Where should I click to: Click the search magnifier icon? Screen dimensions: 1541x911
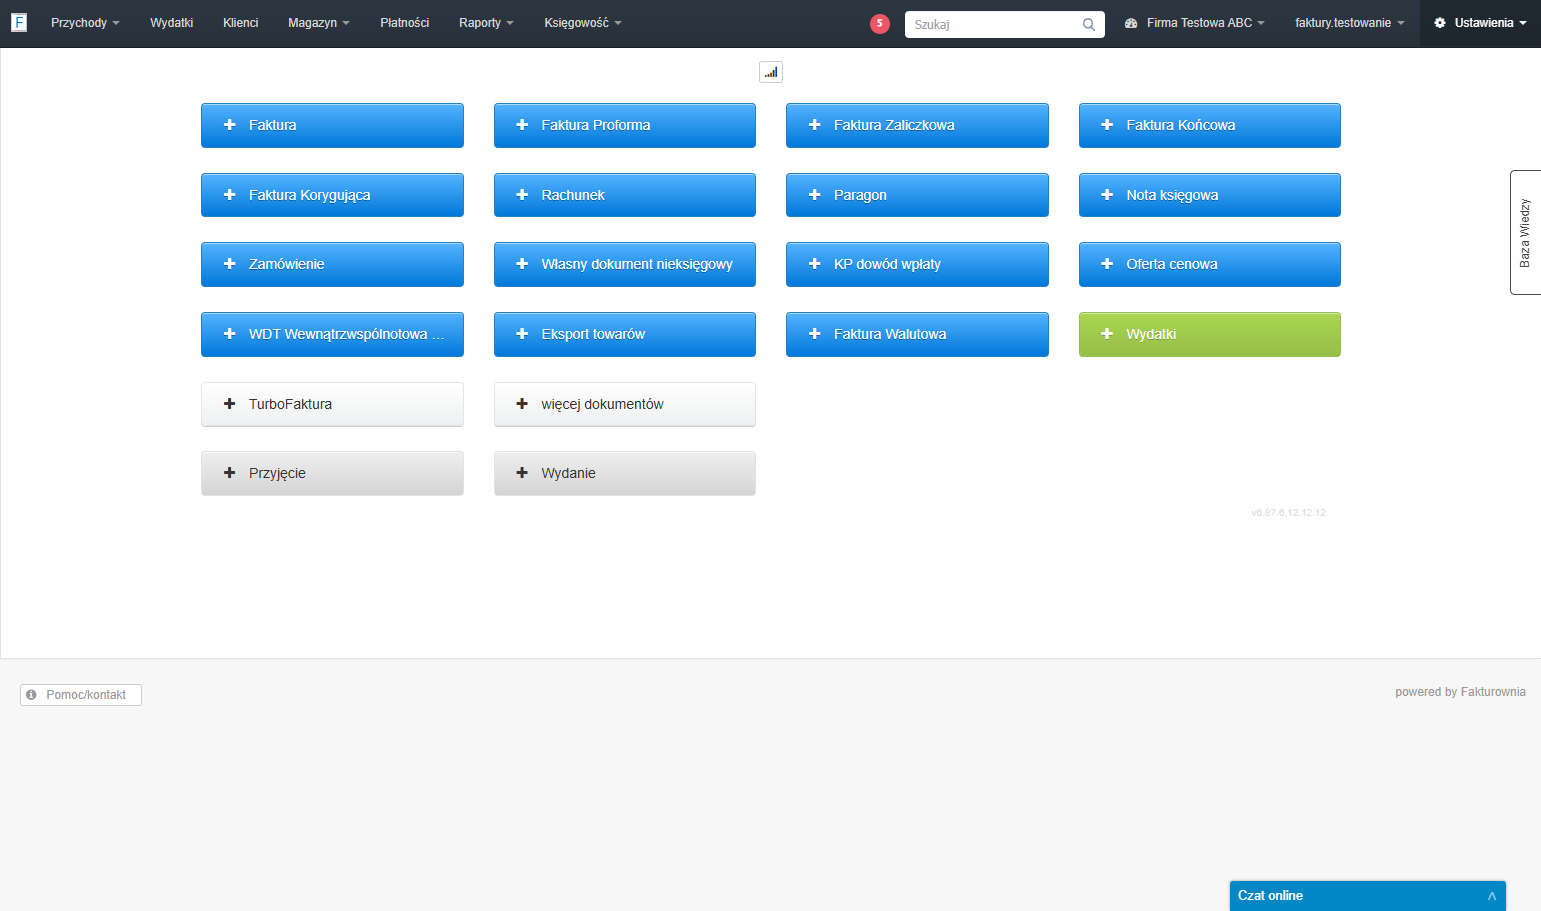pyautogui.click(x=1089, y=24)
